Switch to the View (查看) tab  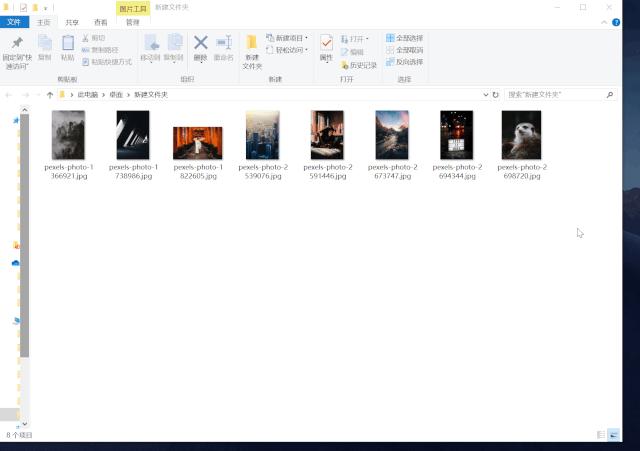pos(100,22)
